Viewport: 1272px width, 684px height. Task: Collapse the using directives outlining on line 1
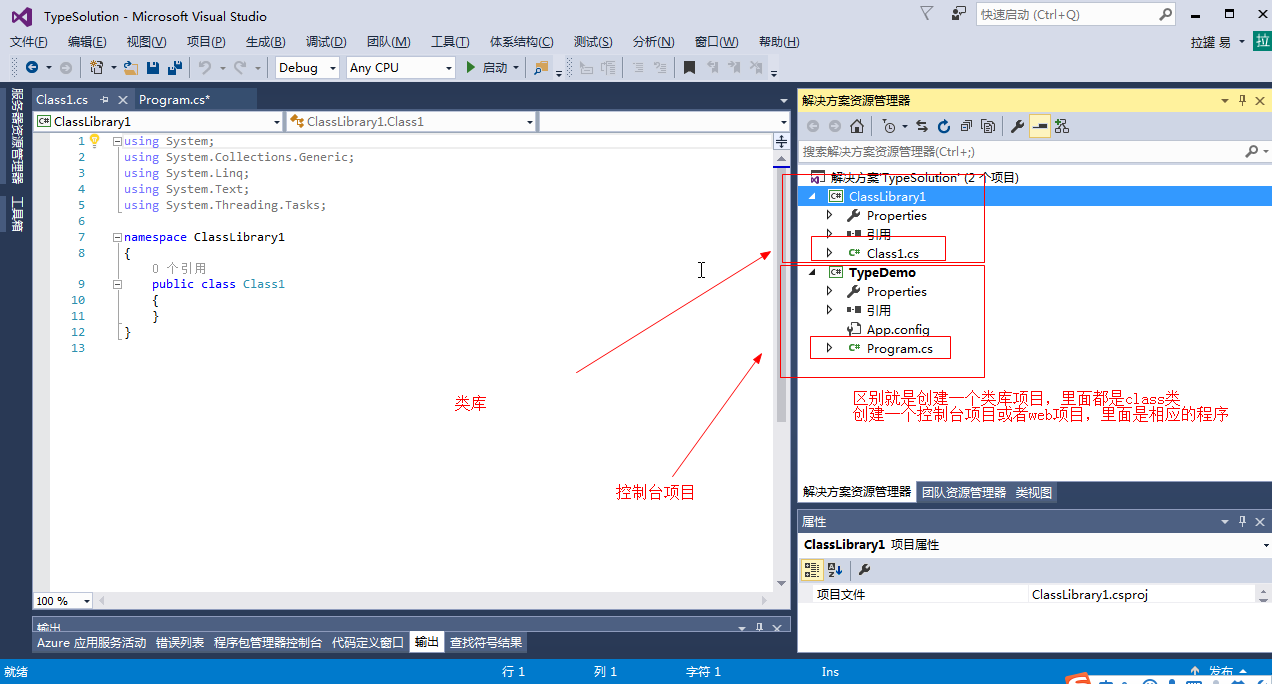[117, 141]
